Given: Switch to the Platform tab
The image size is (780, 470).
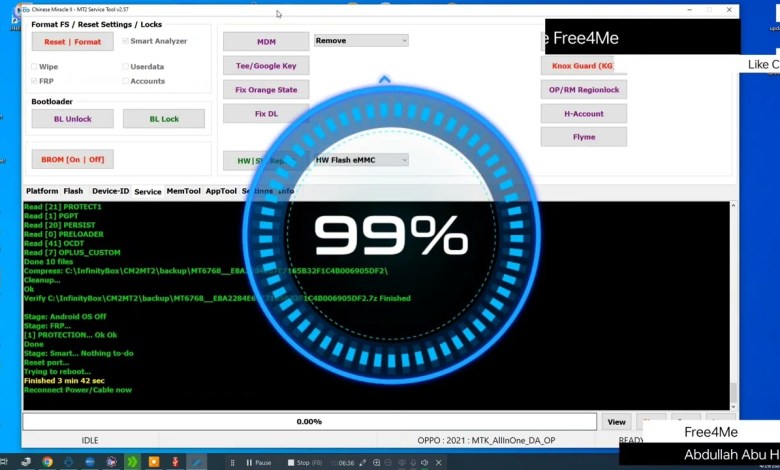Looking at the screenshot, I should click(x=42, y=191).
